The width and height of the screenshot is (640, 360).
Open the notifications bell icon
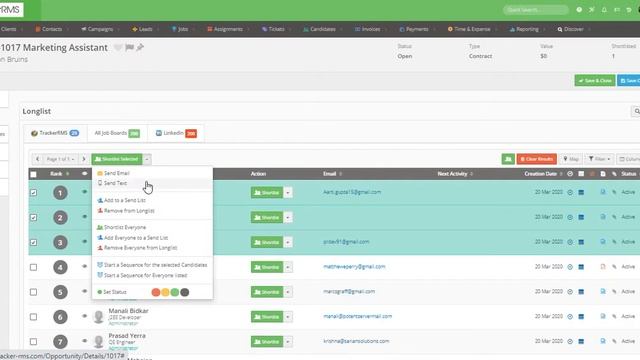(x=604, y=10)
